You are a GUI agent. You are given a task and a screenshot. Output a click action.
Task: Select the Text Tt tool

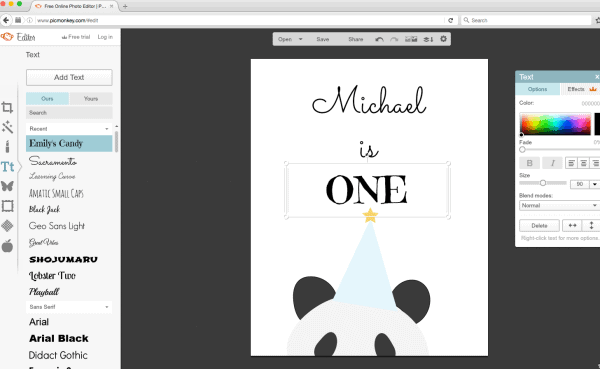[8, 167]
